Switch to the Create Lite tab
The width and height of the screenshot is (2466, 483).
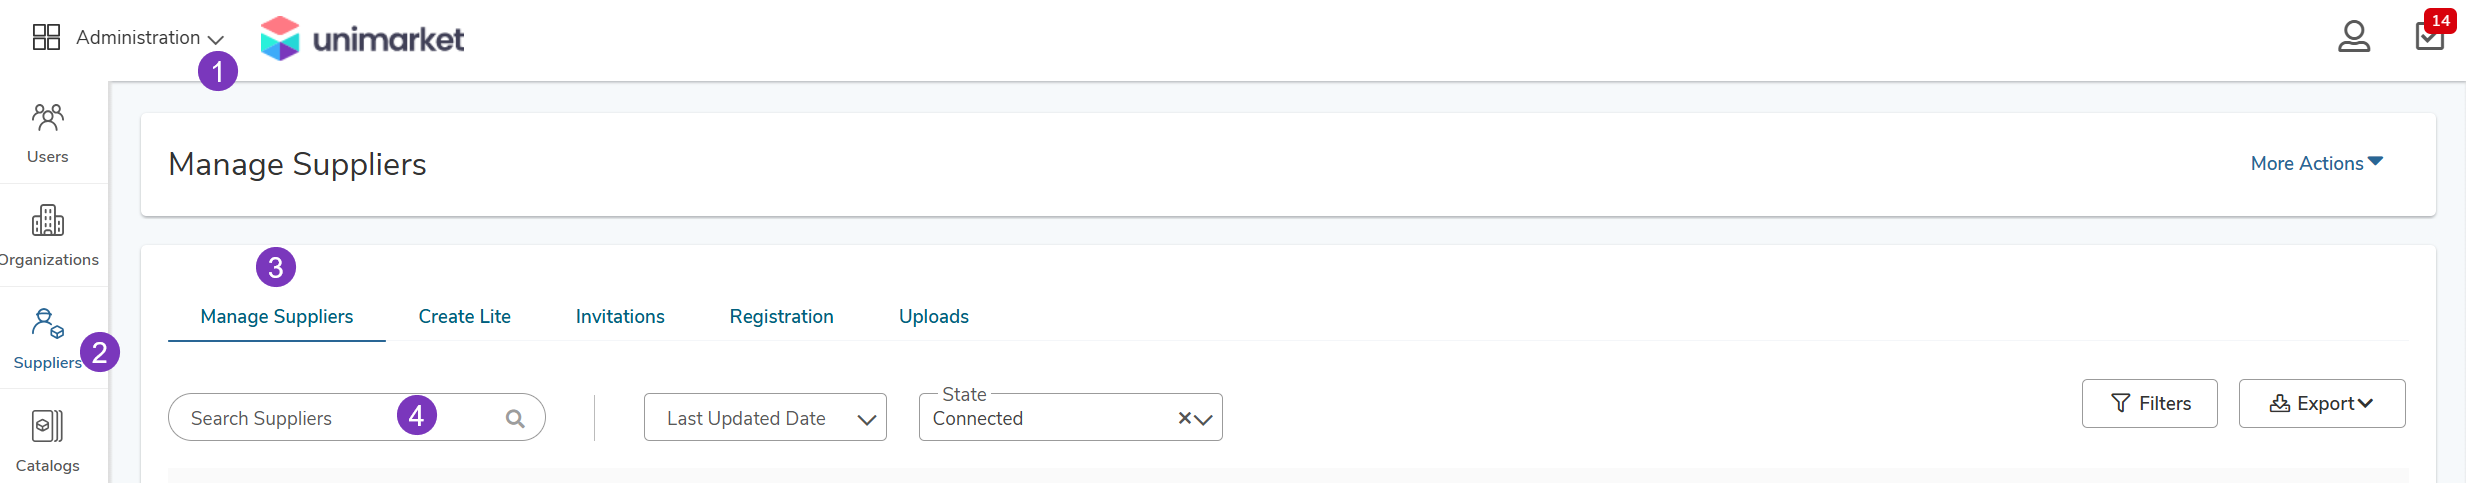(465, 316)
